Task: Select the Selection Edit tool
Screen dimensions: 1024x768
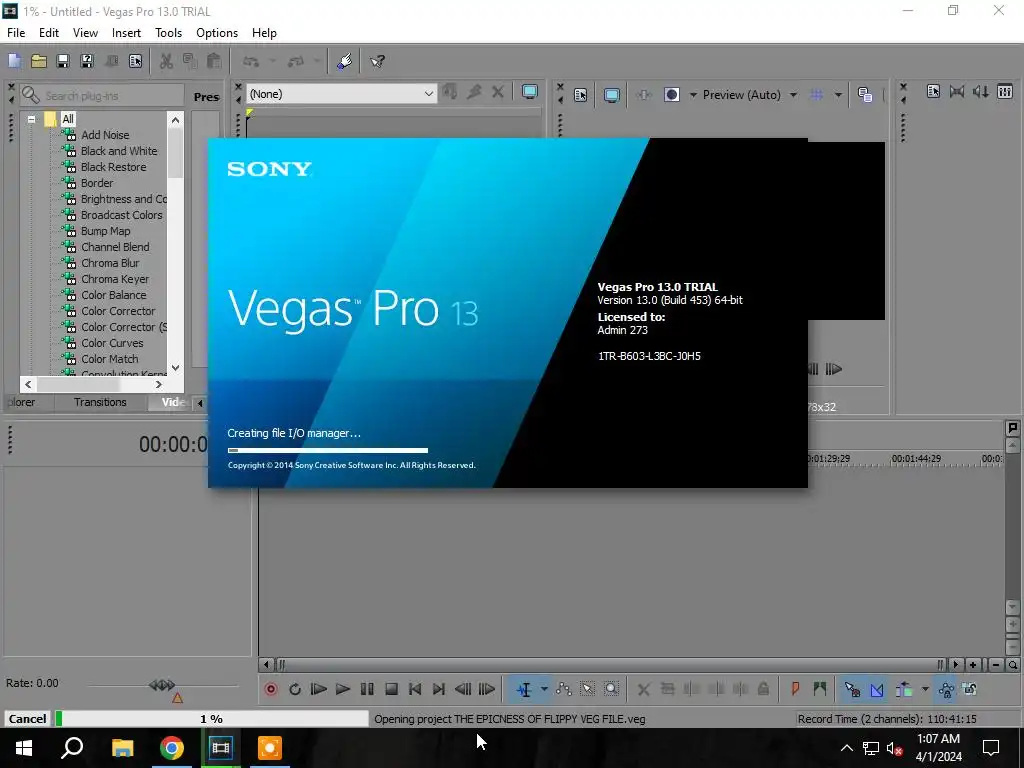Action: click(587, 689)
